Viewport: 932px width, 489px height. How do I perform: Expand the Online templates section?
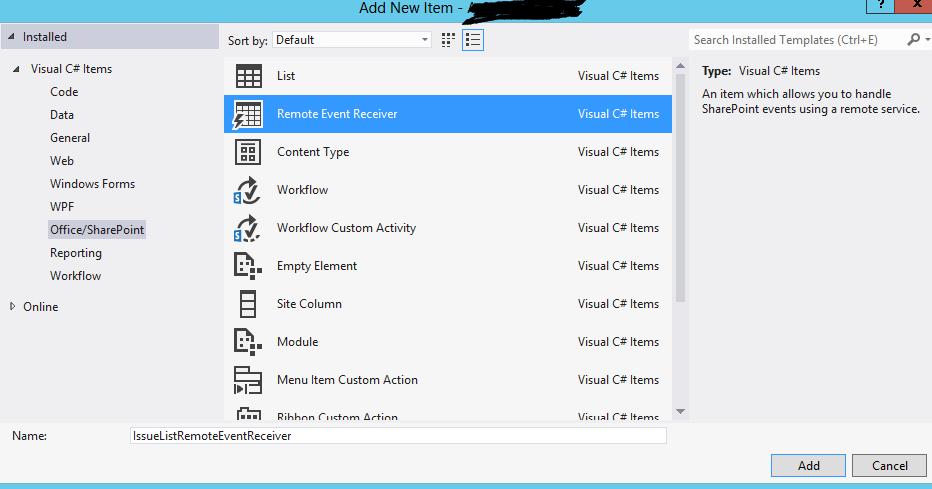(13, 307)
